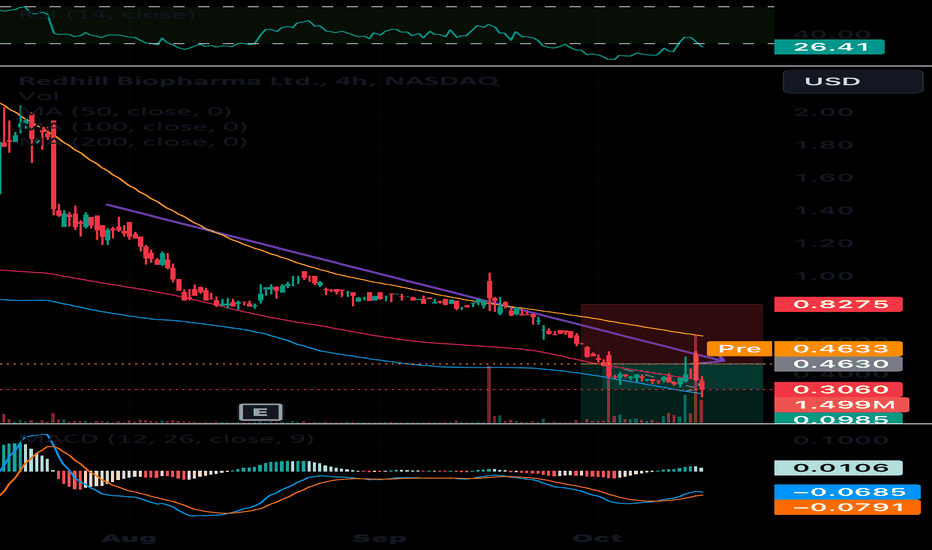Select the red short-position stop zone

coord(672,334)
